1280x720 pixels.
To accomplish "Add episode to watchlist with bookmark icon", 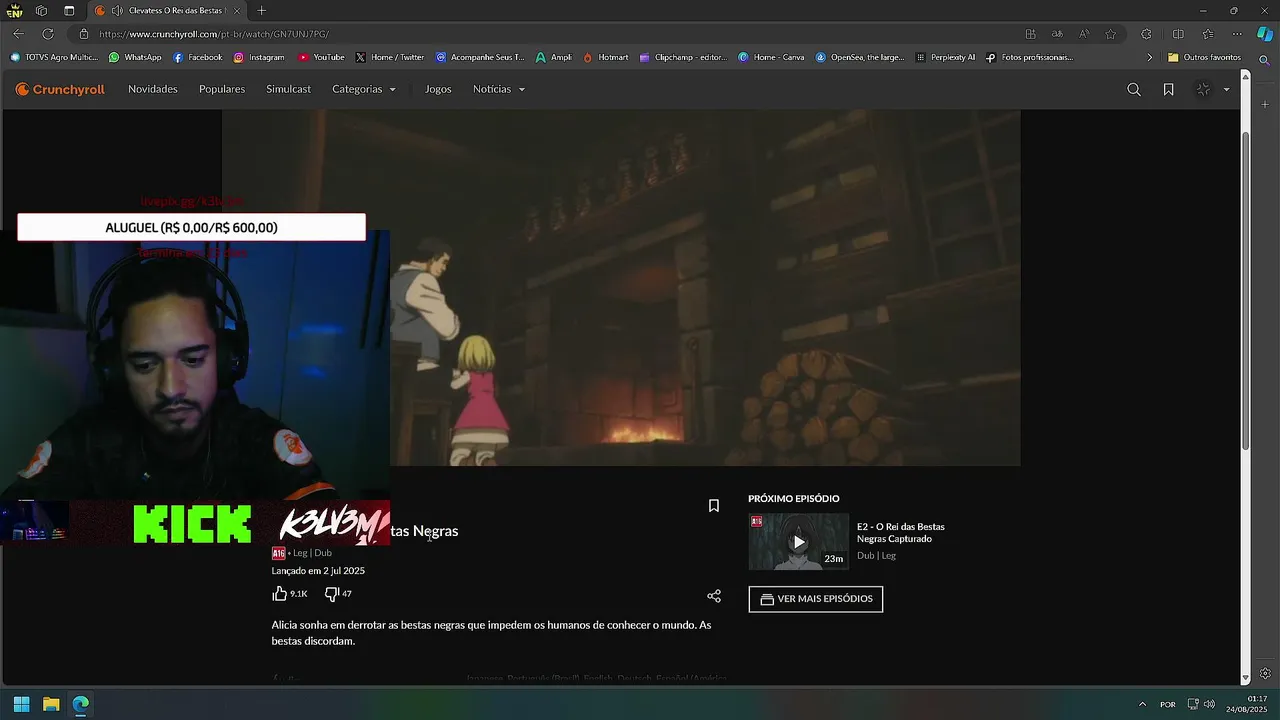I will [x=714, y=506].
